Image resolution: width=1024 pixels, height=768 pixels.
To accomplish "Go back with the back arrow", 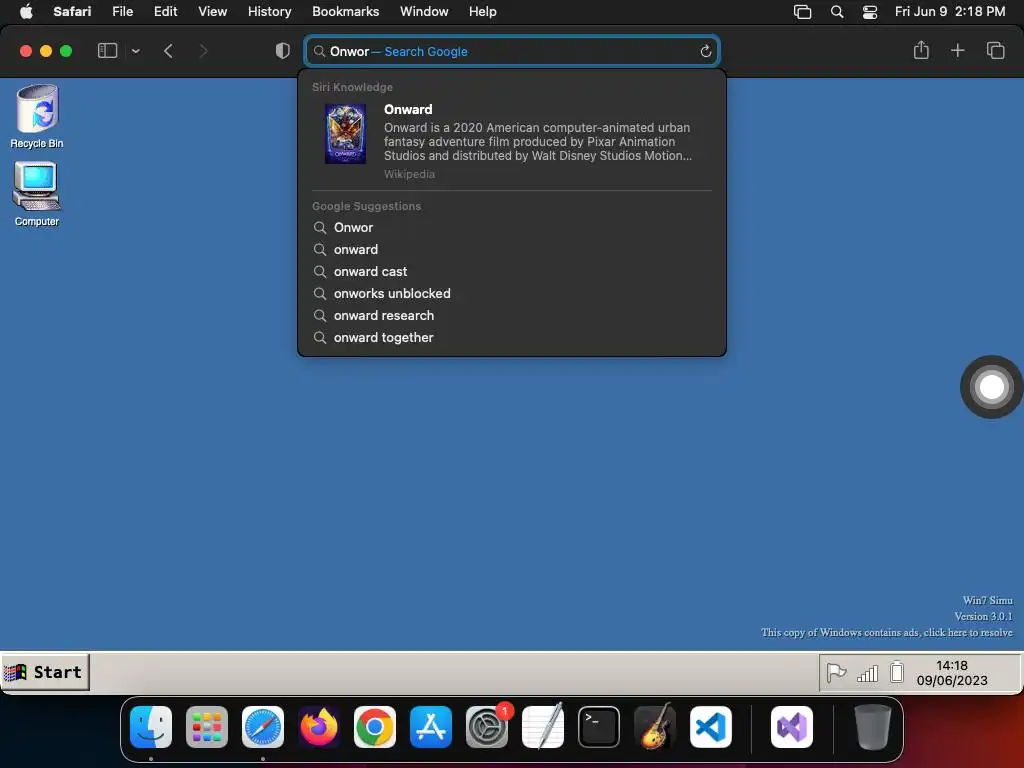I will (x=168, y=51).
